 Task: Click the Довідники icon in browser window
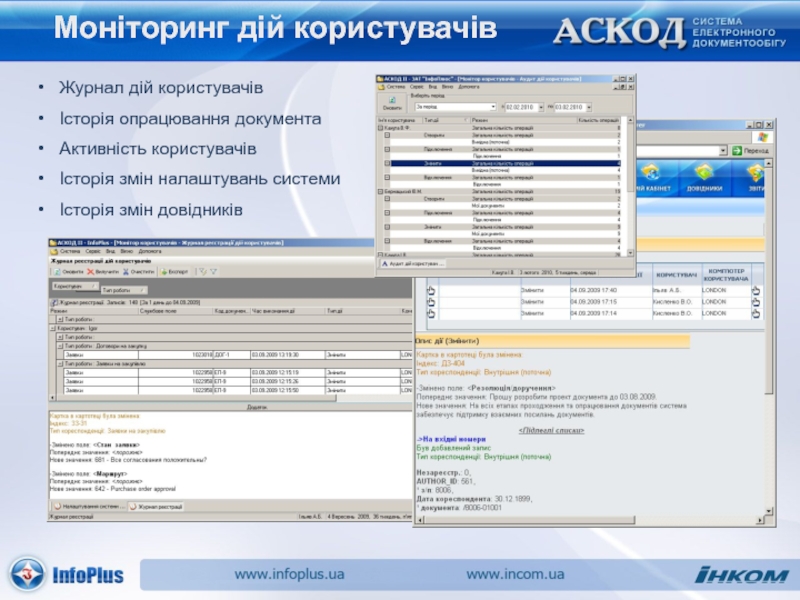(x=704, y=172)
